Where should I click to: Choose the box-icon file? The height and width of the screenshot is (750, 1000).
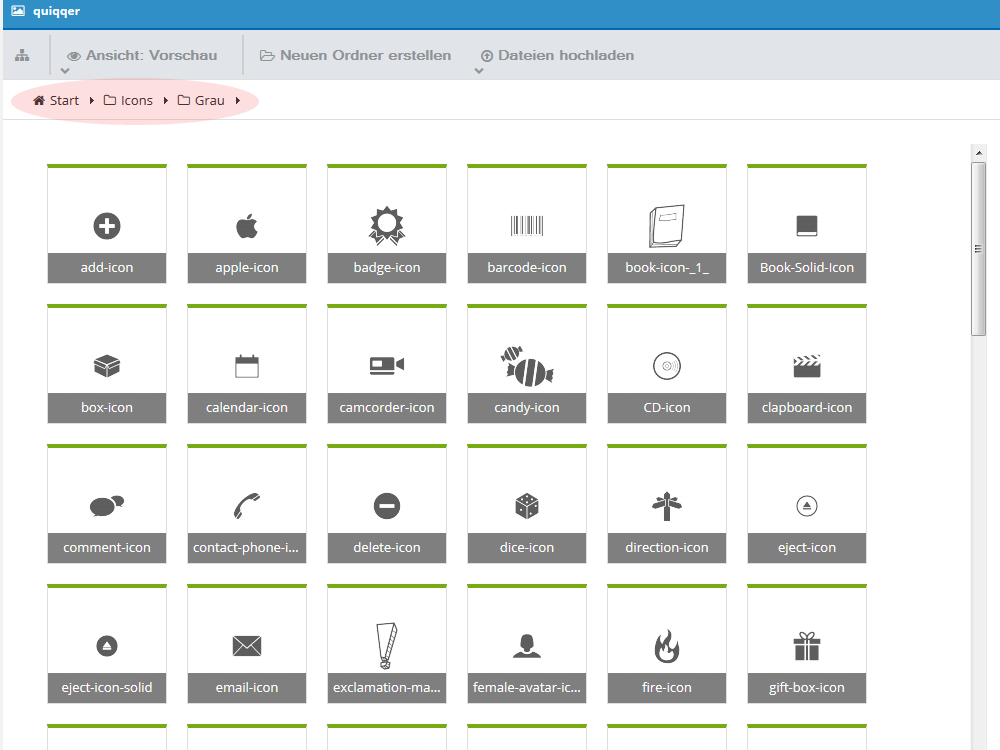[x=107, y=364]
